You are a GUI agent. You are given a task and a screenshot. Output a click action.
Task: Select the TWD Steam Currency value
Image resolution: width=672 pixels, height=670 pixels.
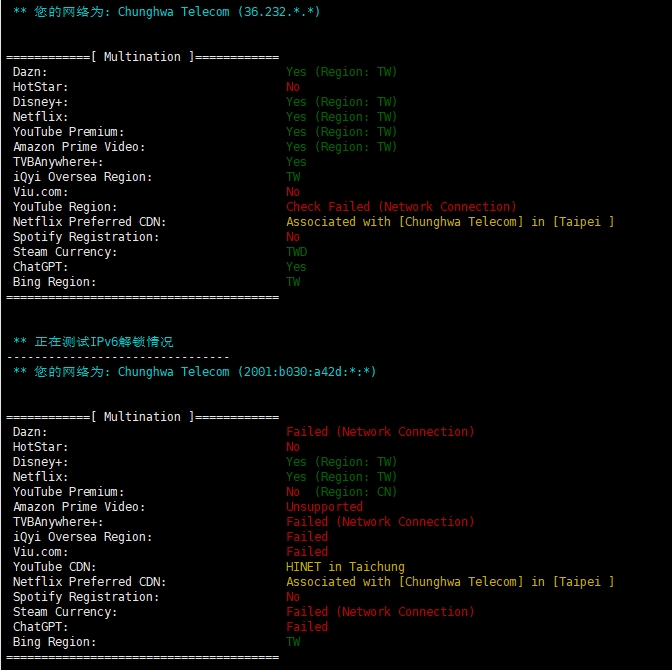[296, 252]
